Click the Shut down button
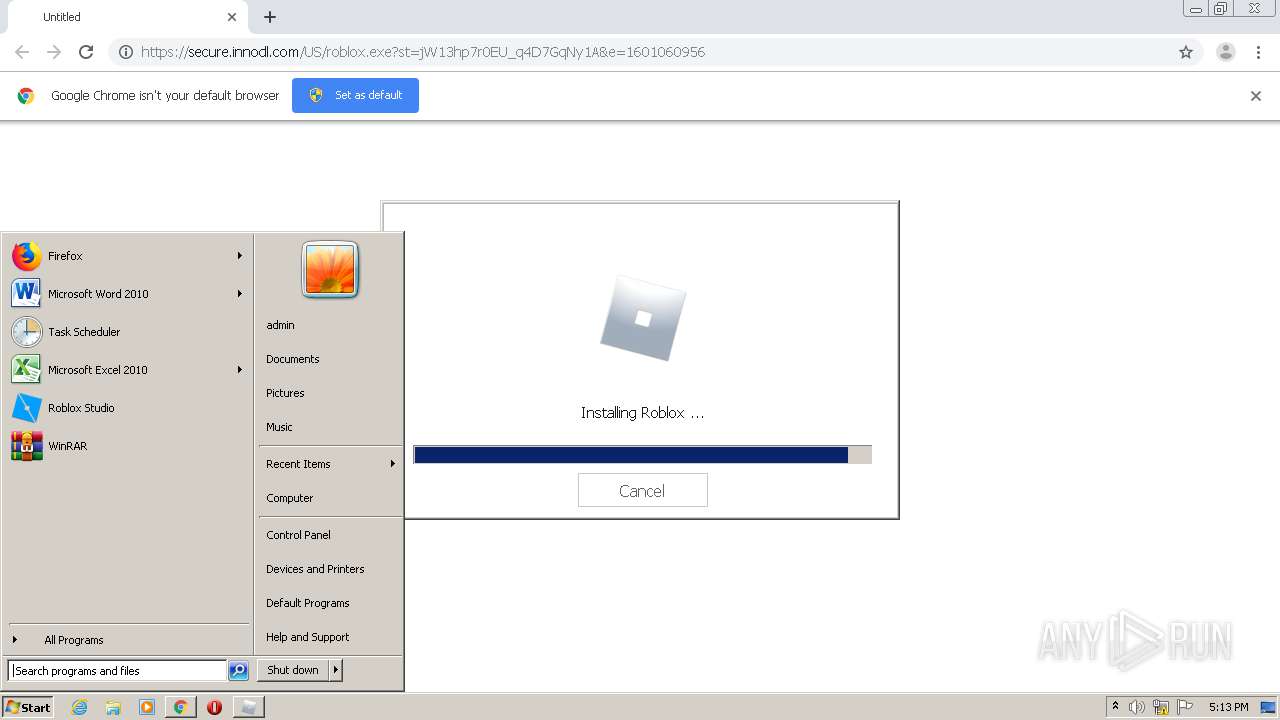 click(x=293, y=670)
